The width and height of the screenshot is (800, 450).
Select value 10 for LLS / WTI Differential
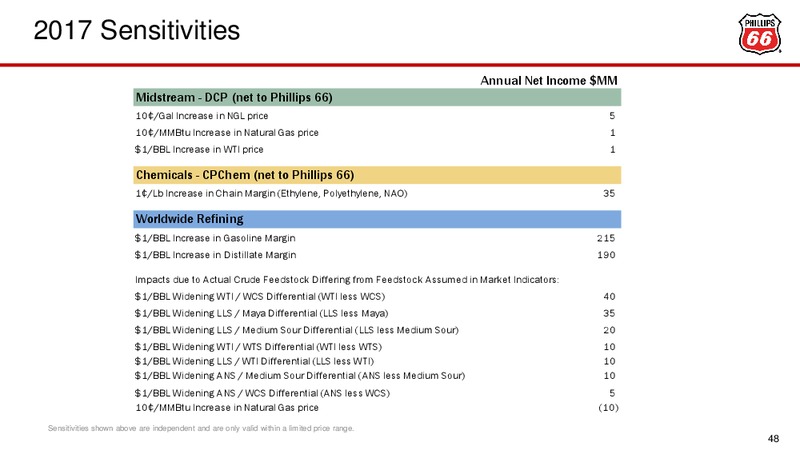(x=609, y=361)
